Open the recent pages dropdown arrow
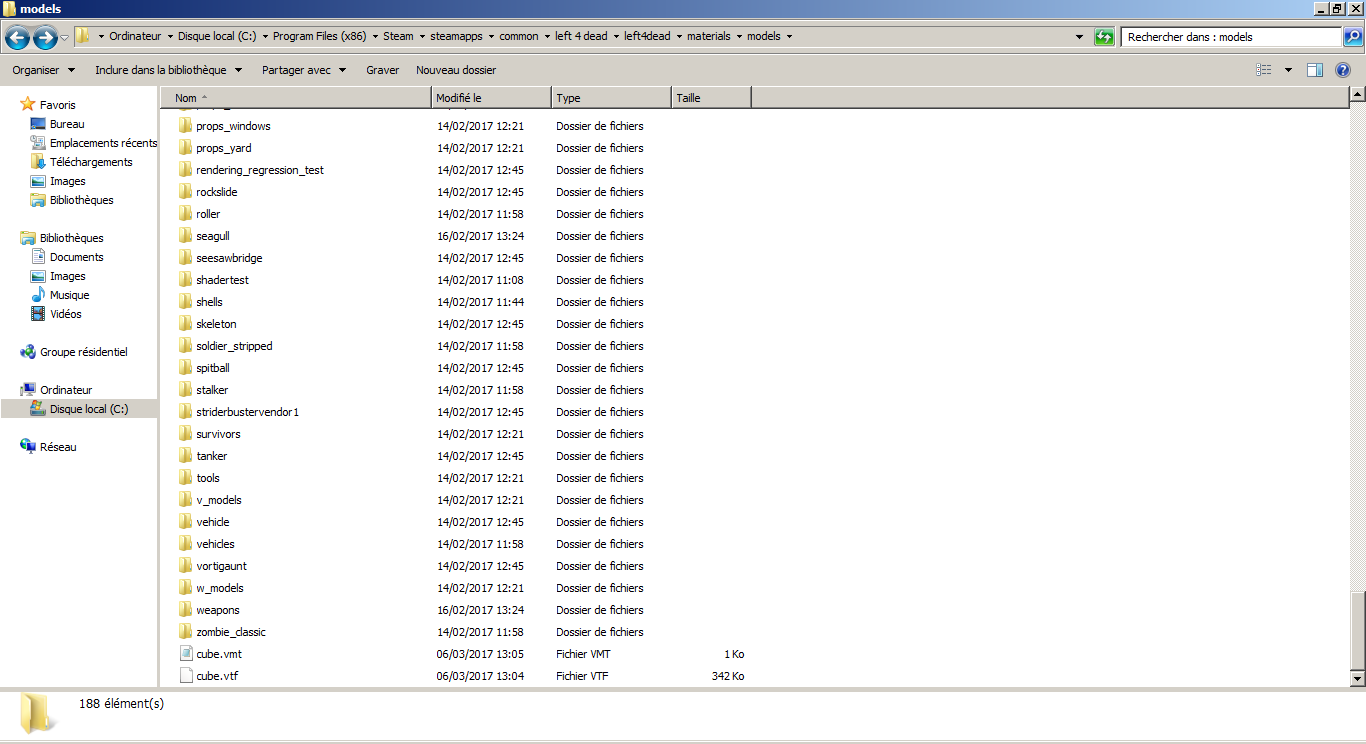Screen dimensions: 1366x744 65,38
